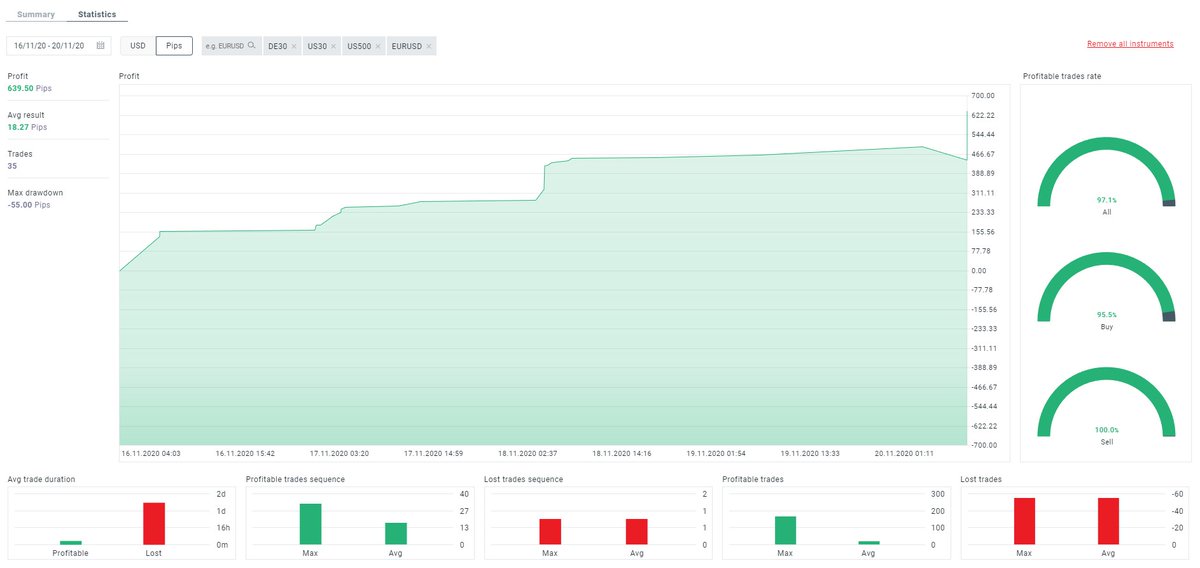Screen dimensions: 1200x568
Task: Click the Lost bar in Avg trade duration
Action: tap(153, 524)
